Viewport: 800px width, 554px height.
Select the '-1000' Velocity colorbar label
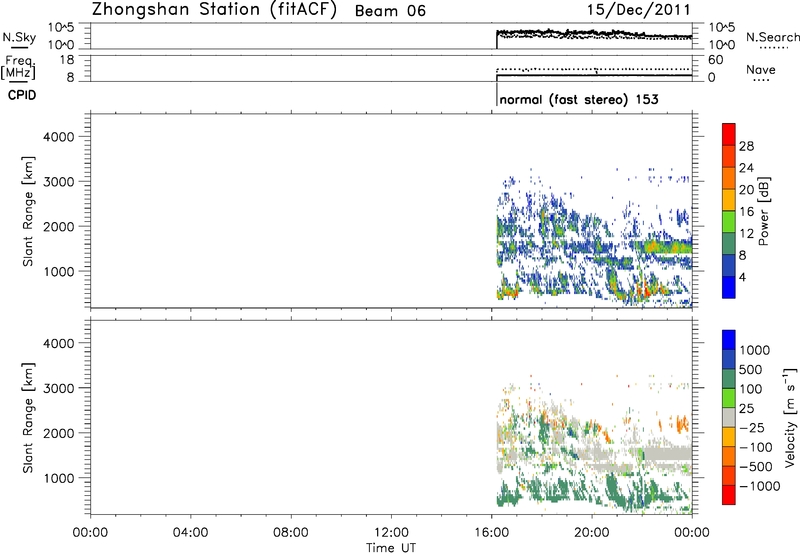point(760,486)
